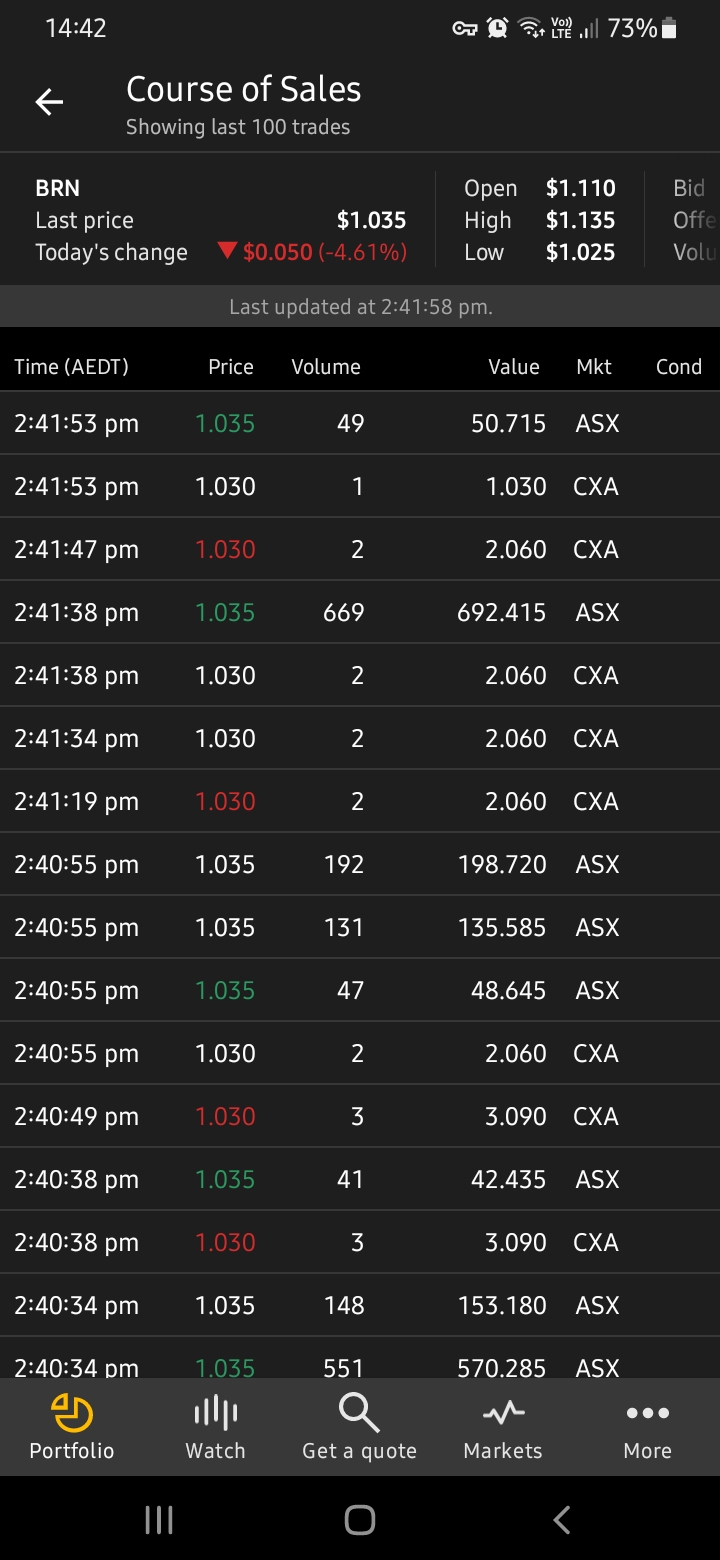
Task: Tap the Get a quote search icon
Action: (359, 1413)
